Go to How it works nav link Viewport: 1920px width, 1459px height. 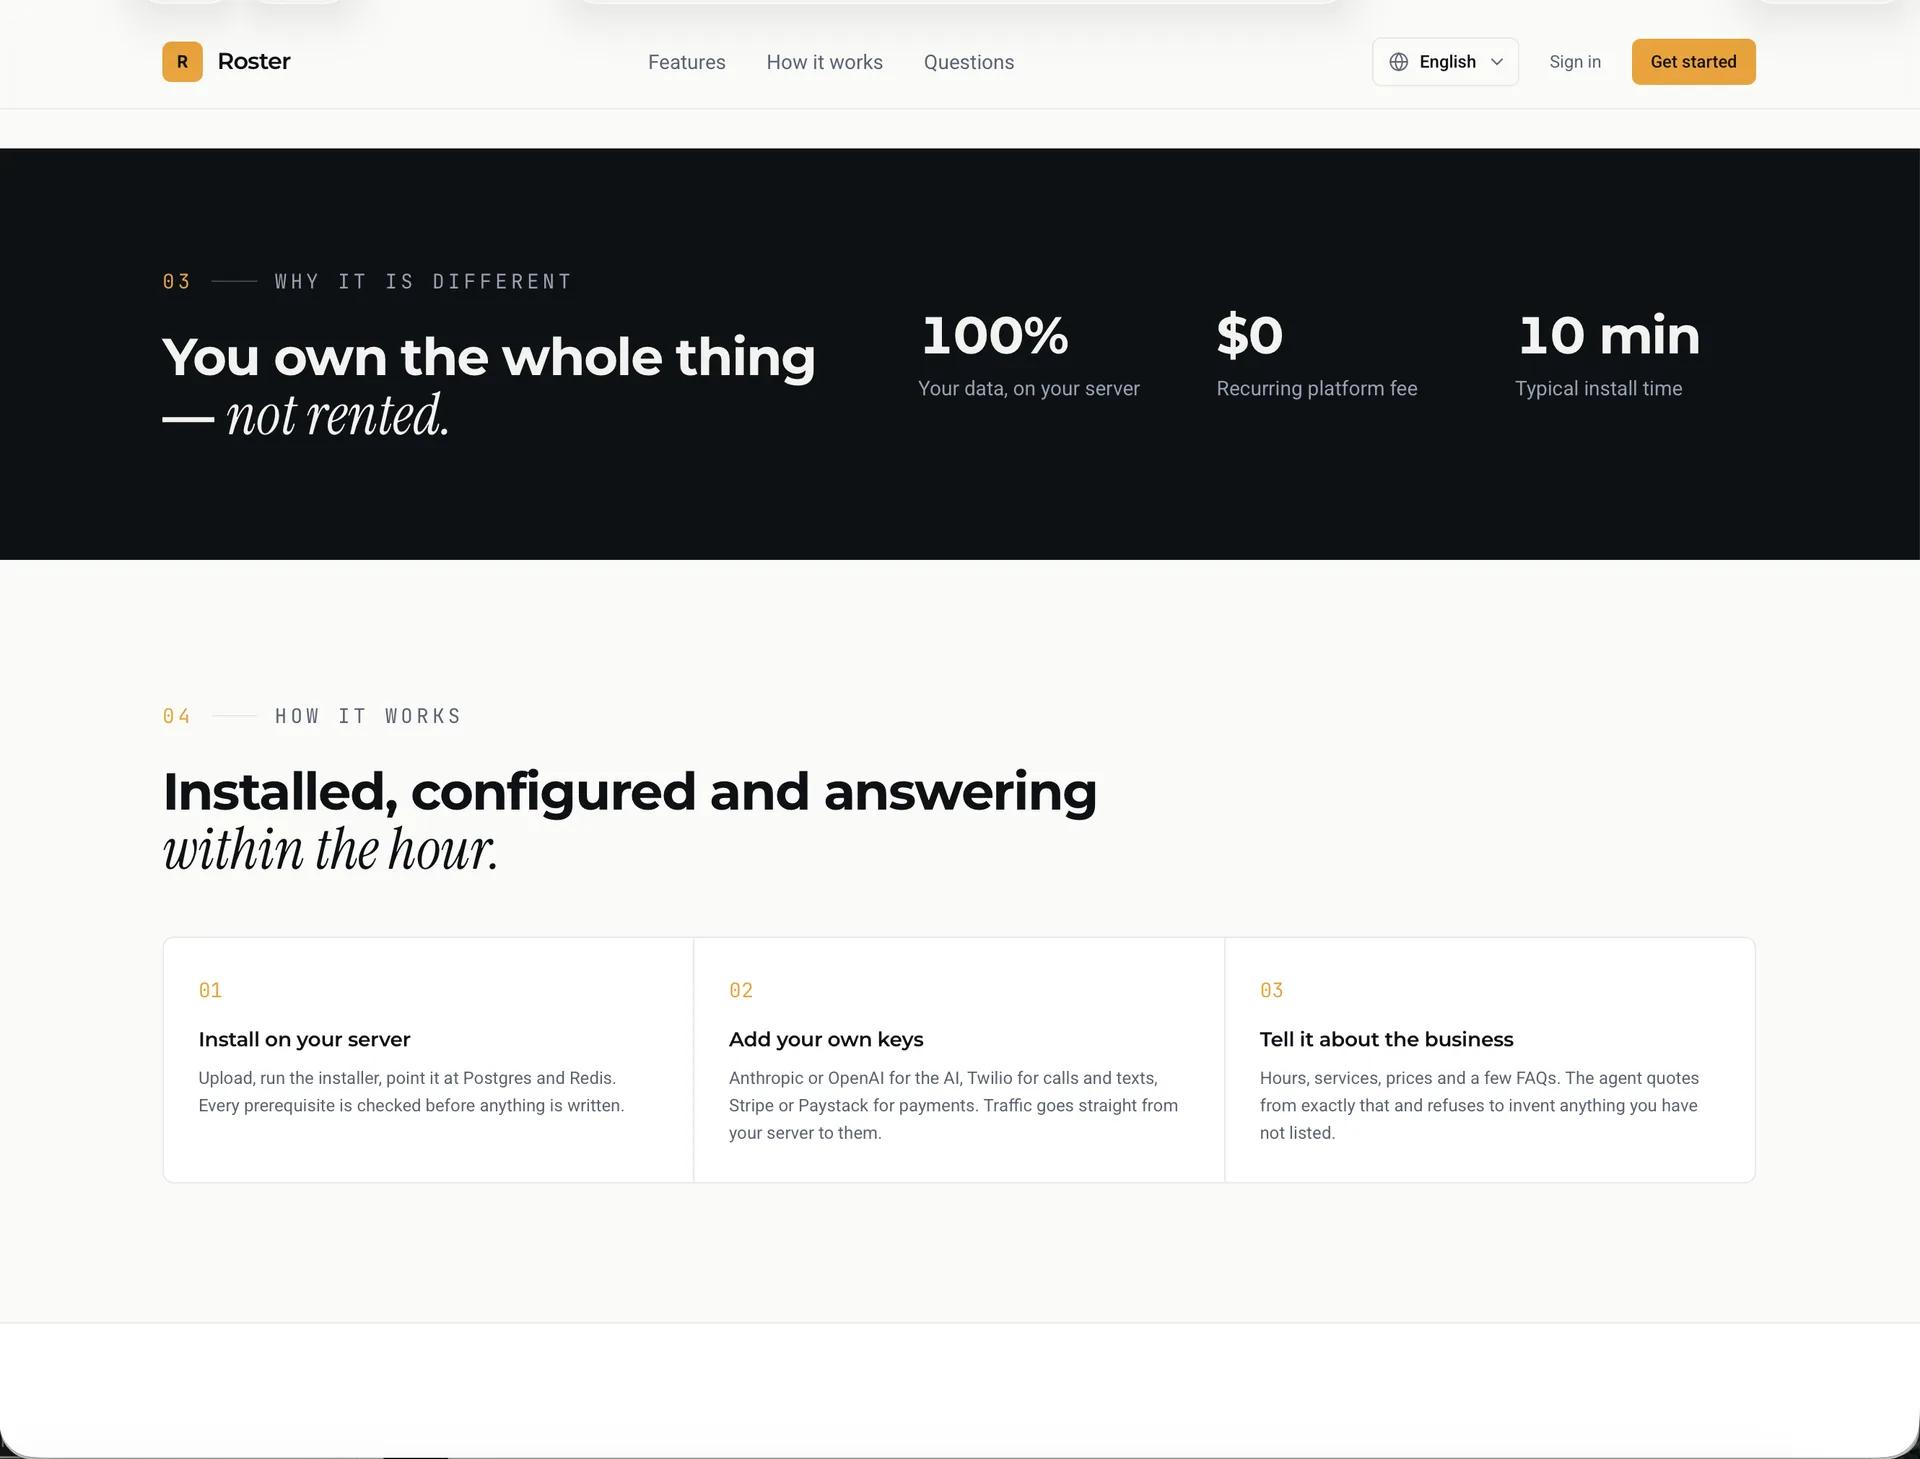[825, 62]
